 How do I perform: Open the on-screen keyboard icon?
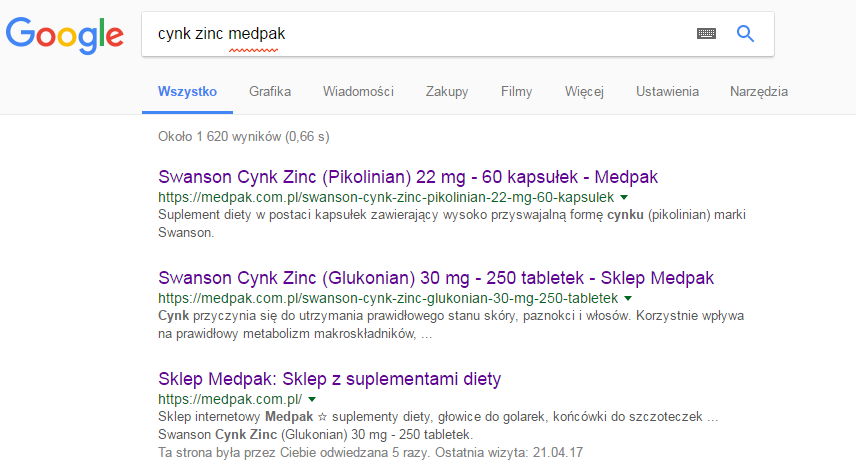tap(707, 33)
